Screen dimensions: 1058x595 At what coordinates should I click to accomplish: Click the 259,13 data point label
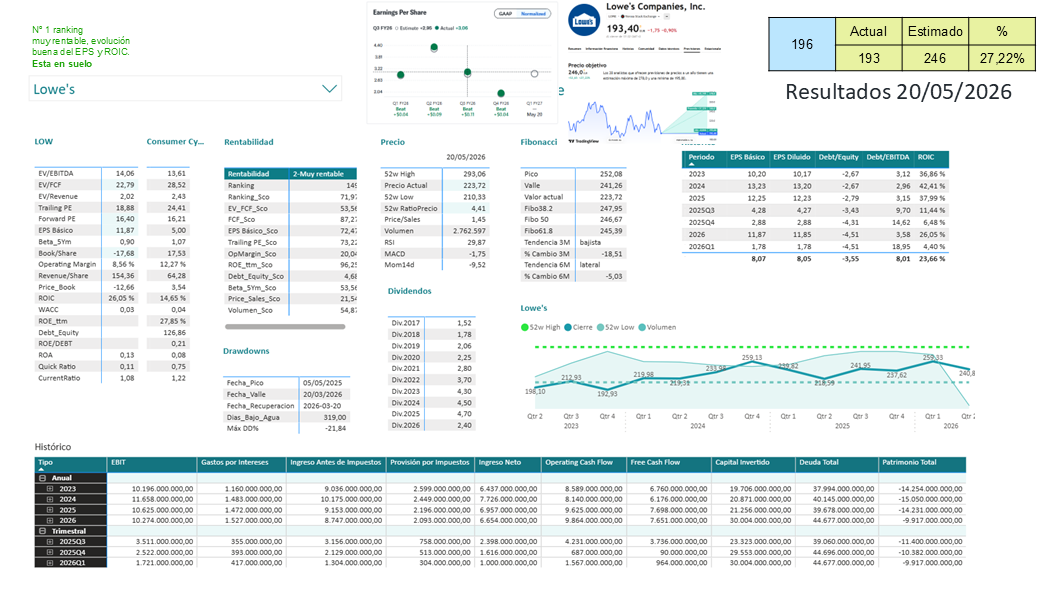[752, 358]
